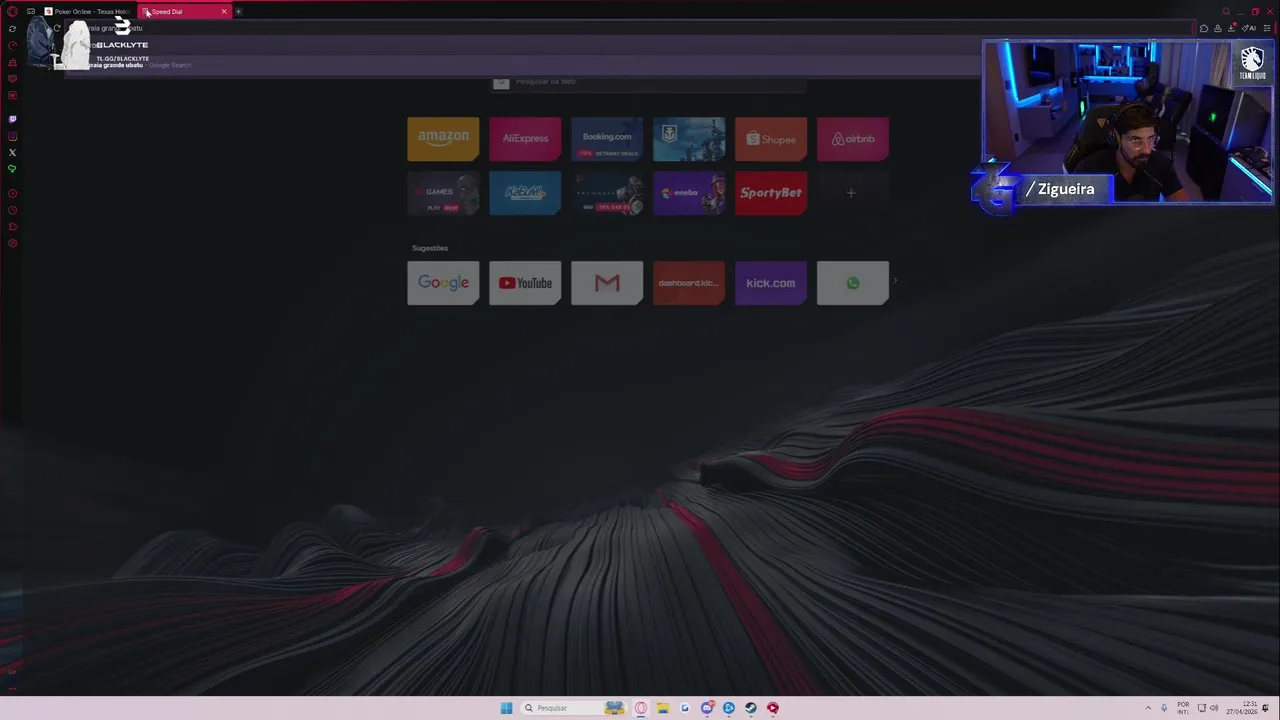The height and width of the screenshot is (720, 1280).
Task: Open the SportyBet speed dial tile
Action: [771, 193]
